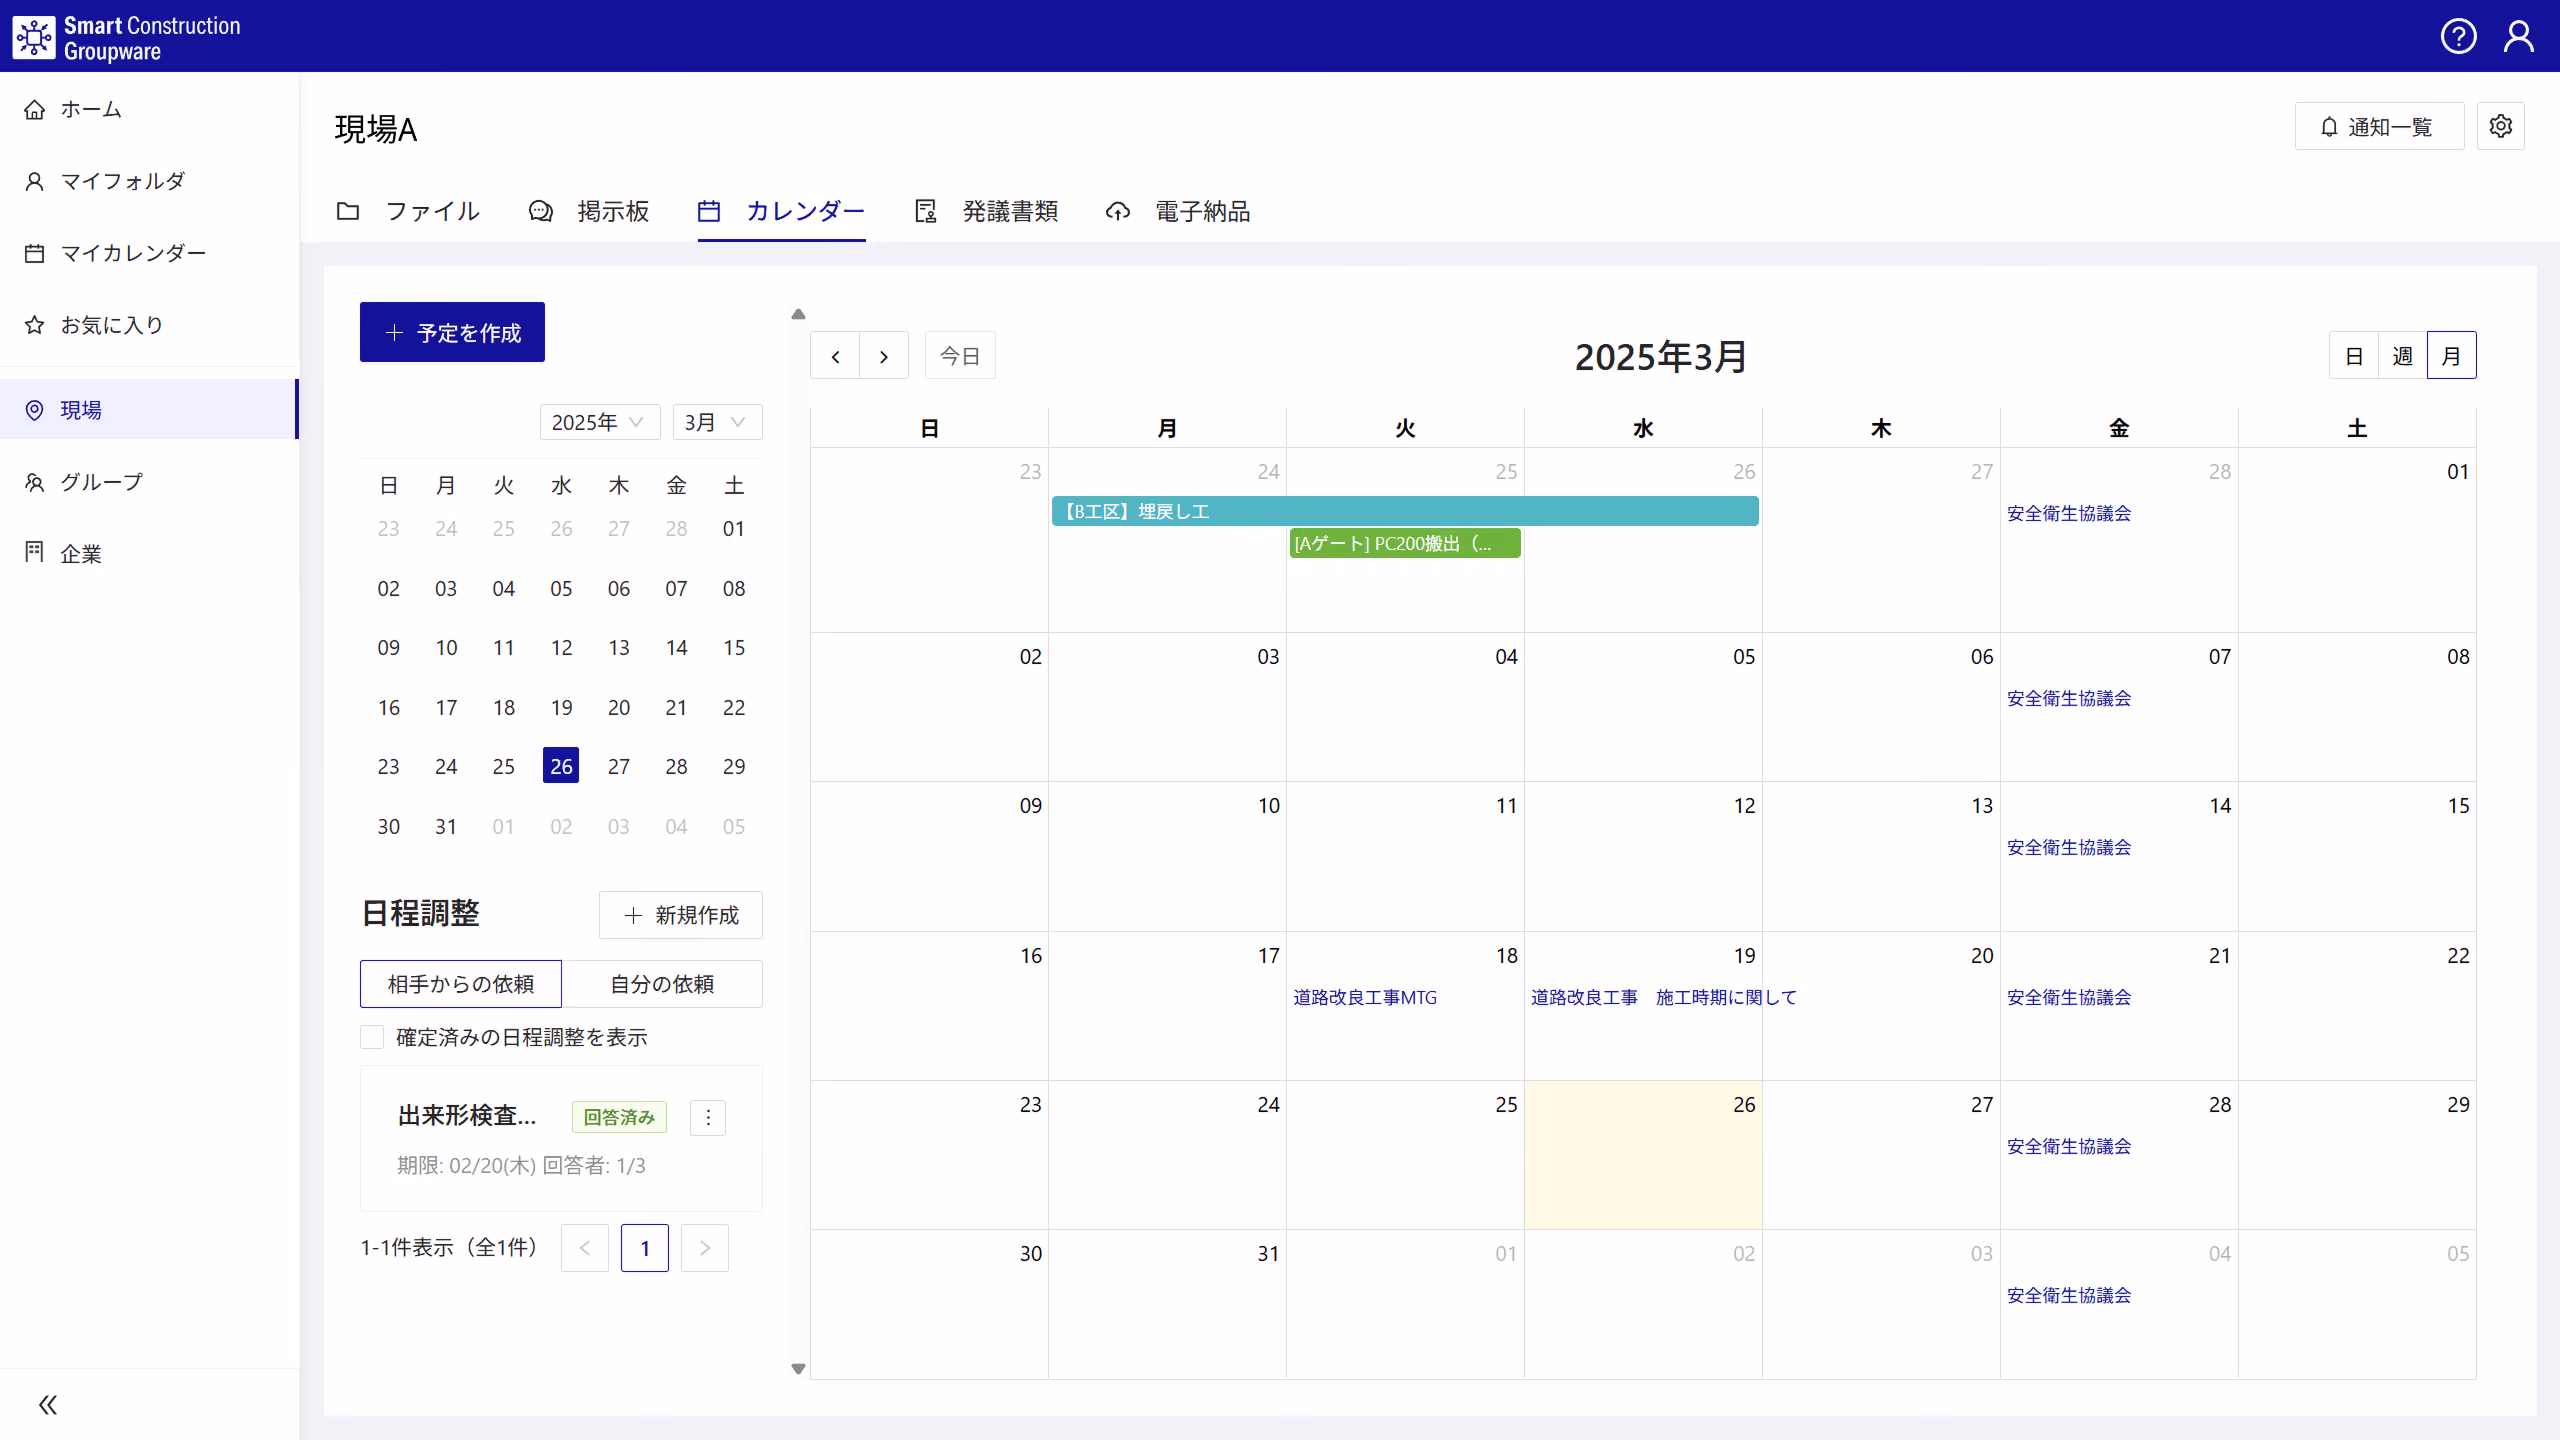Open the help icon in header
This screenshot has height=1440, width=2560.
tap(2458, 36)
